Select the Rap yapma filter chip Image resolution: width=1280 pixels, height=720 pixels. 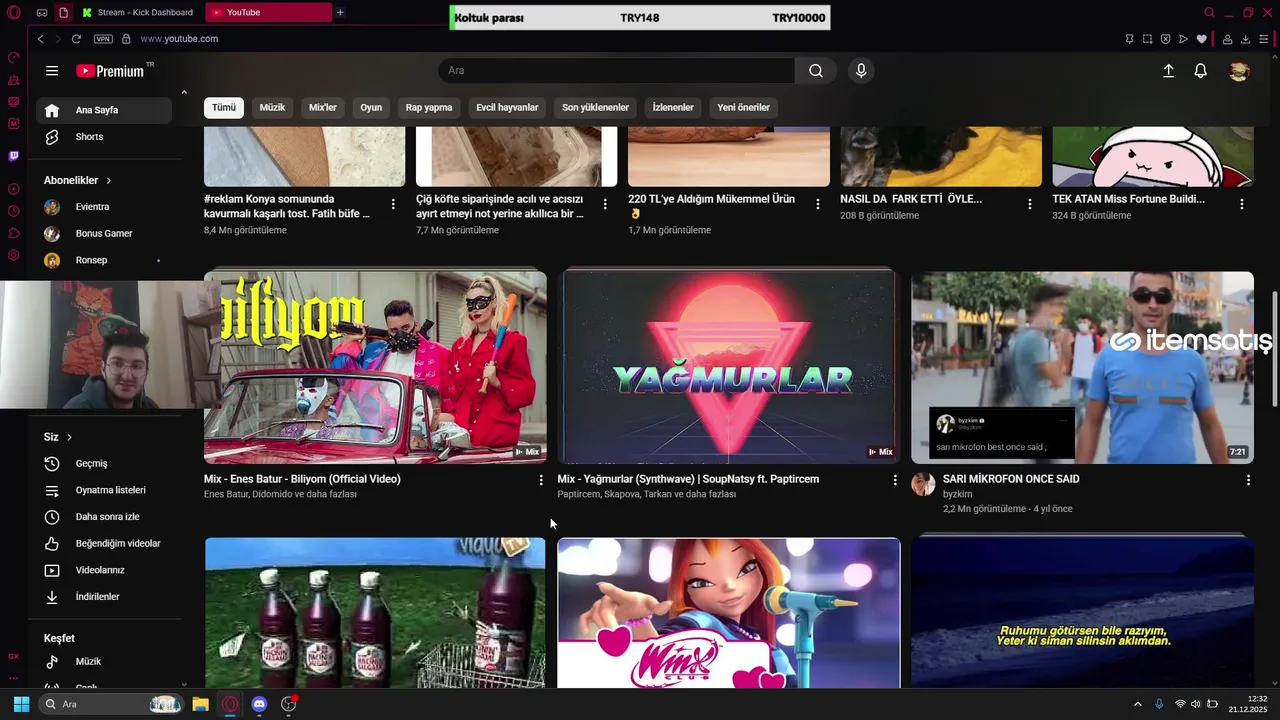[429, 107]
